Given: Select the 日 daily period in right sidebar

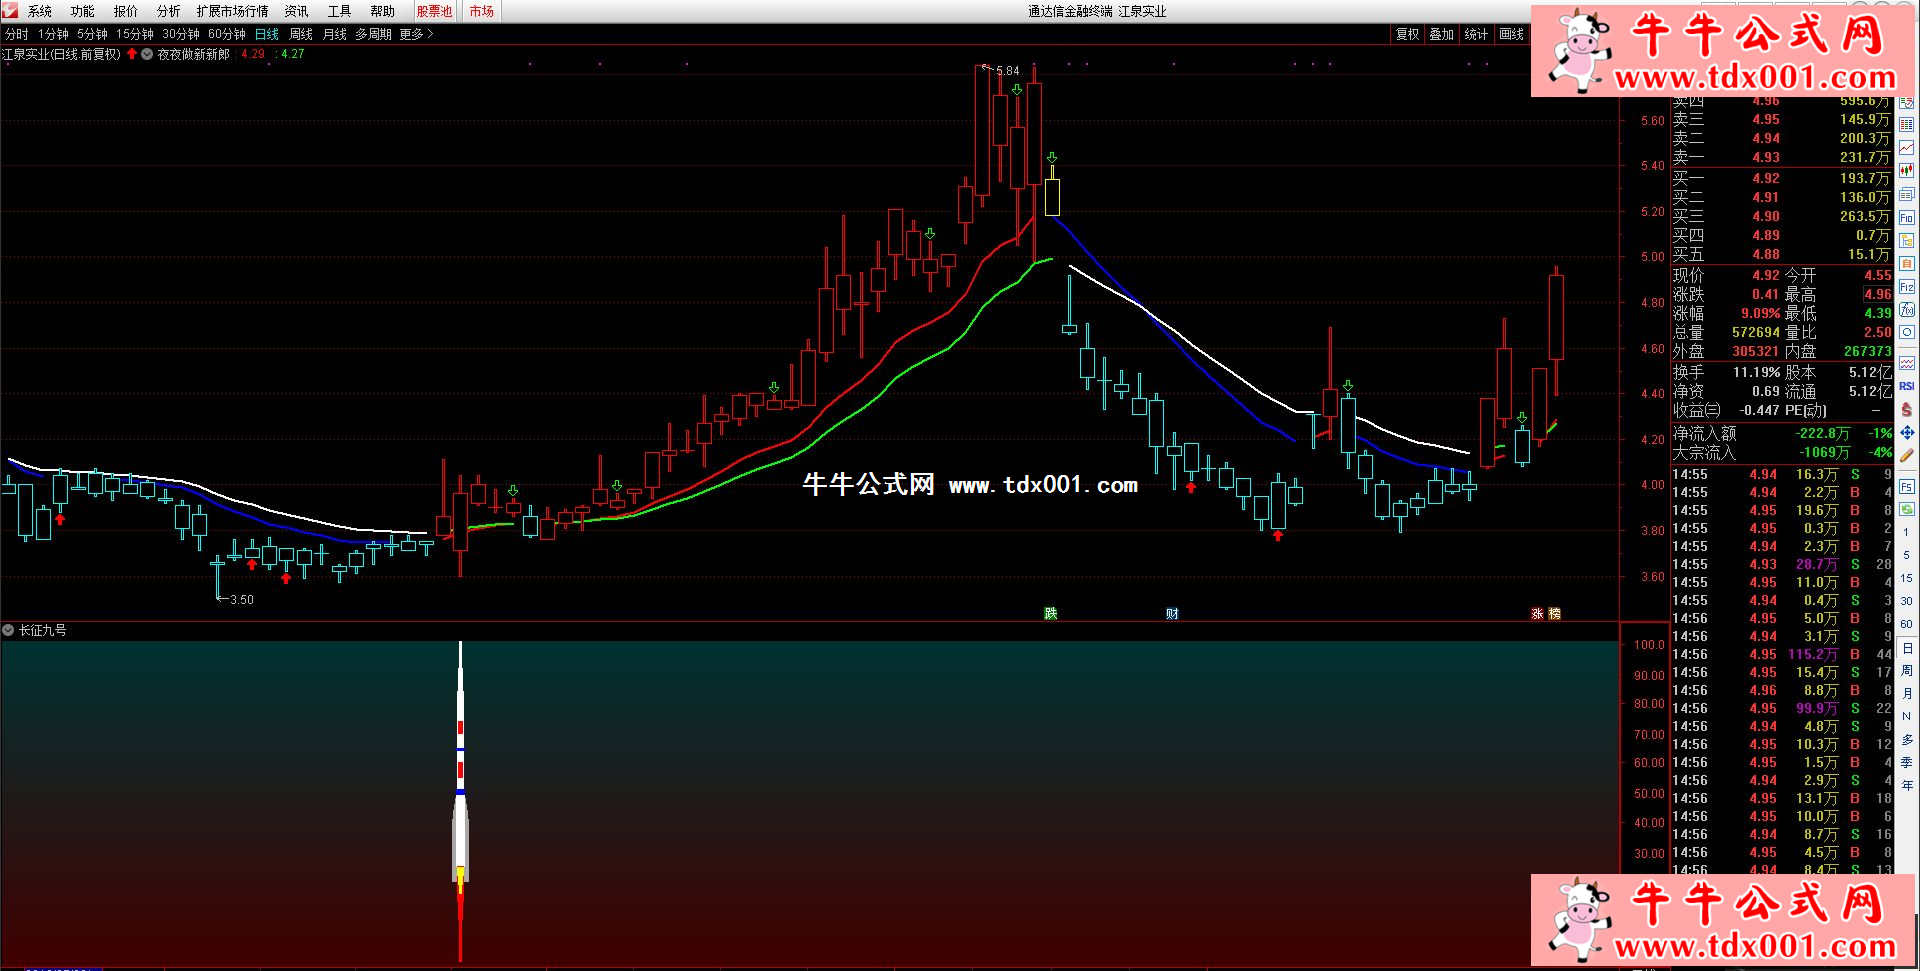Looking at the screenshot, I should pos(1907,648).
